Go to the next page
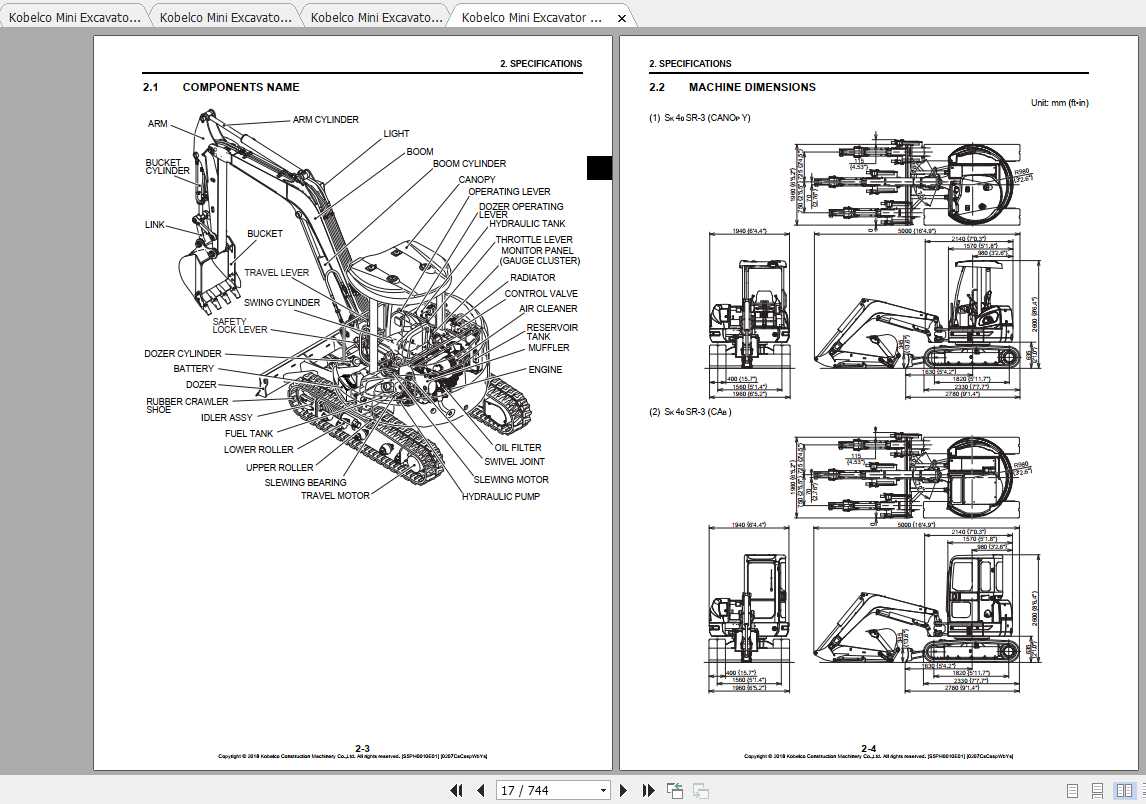The height and width of the screenshot is (804, 1146). click(623, 790)
